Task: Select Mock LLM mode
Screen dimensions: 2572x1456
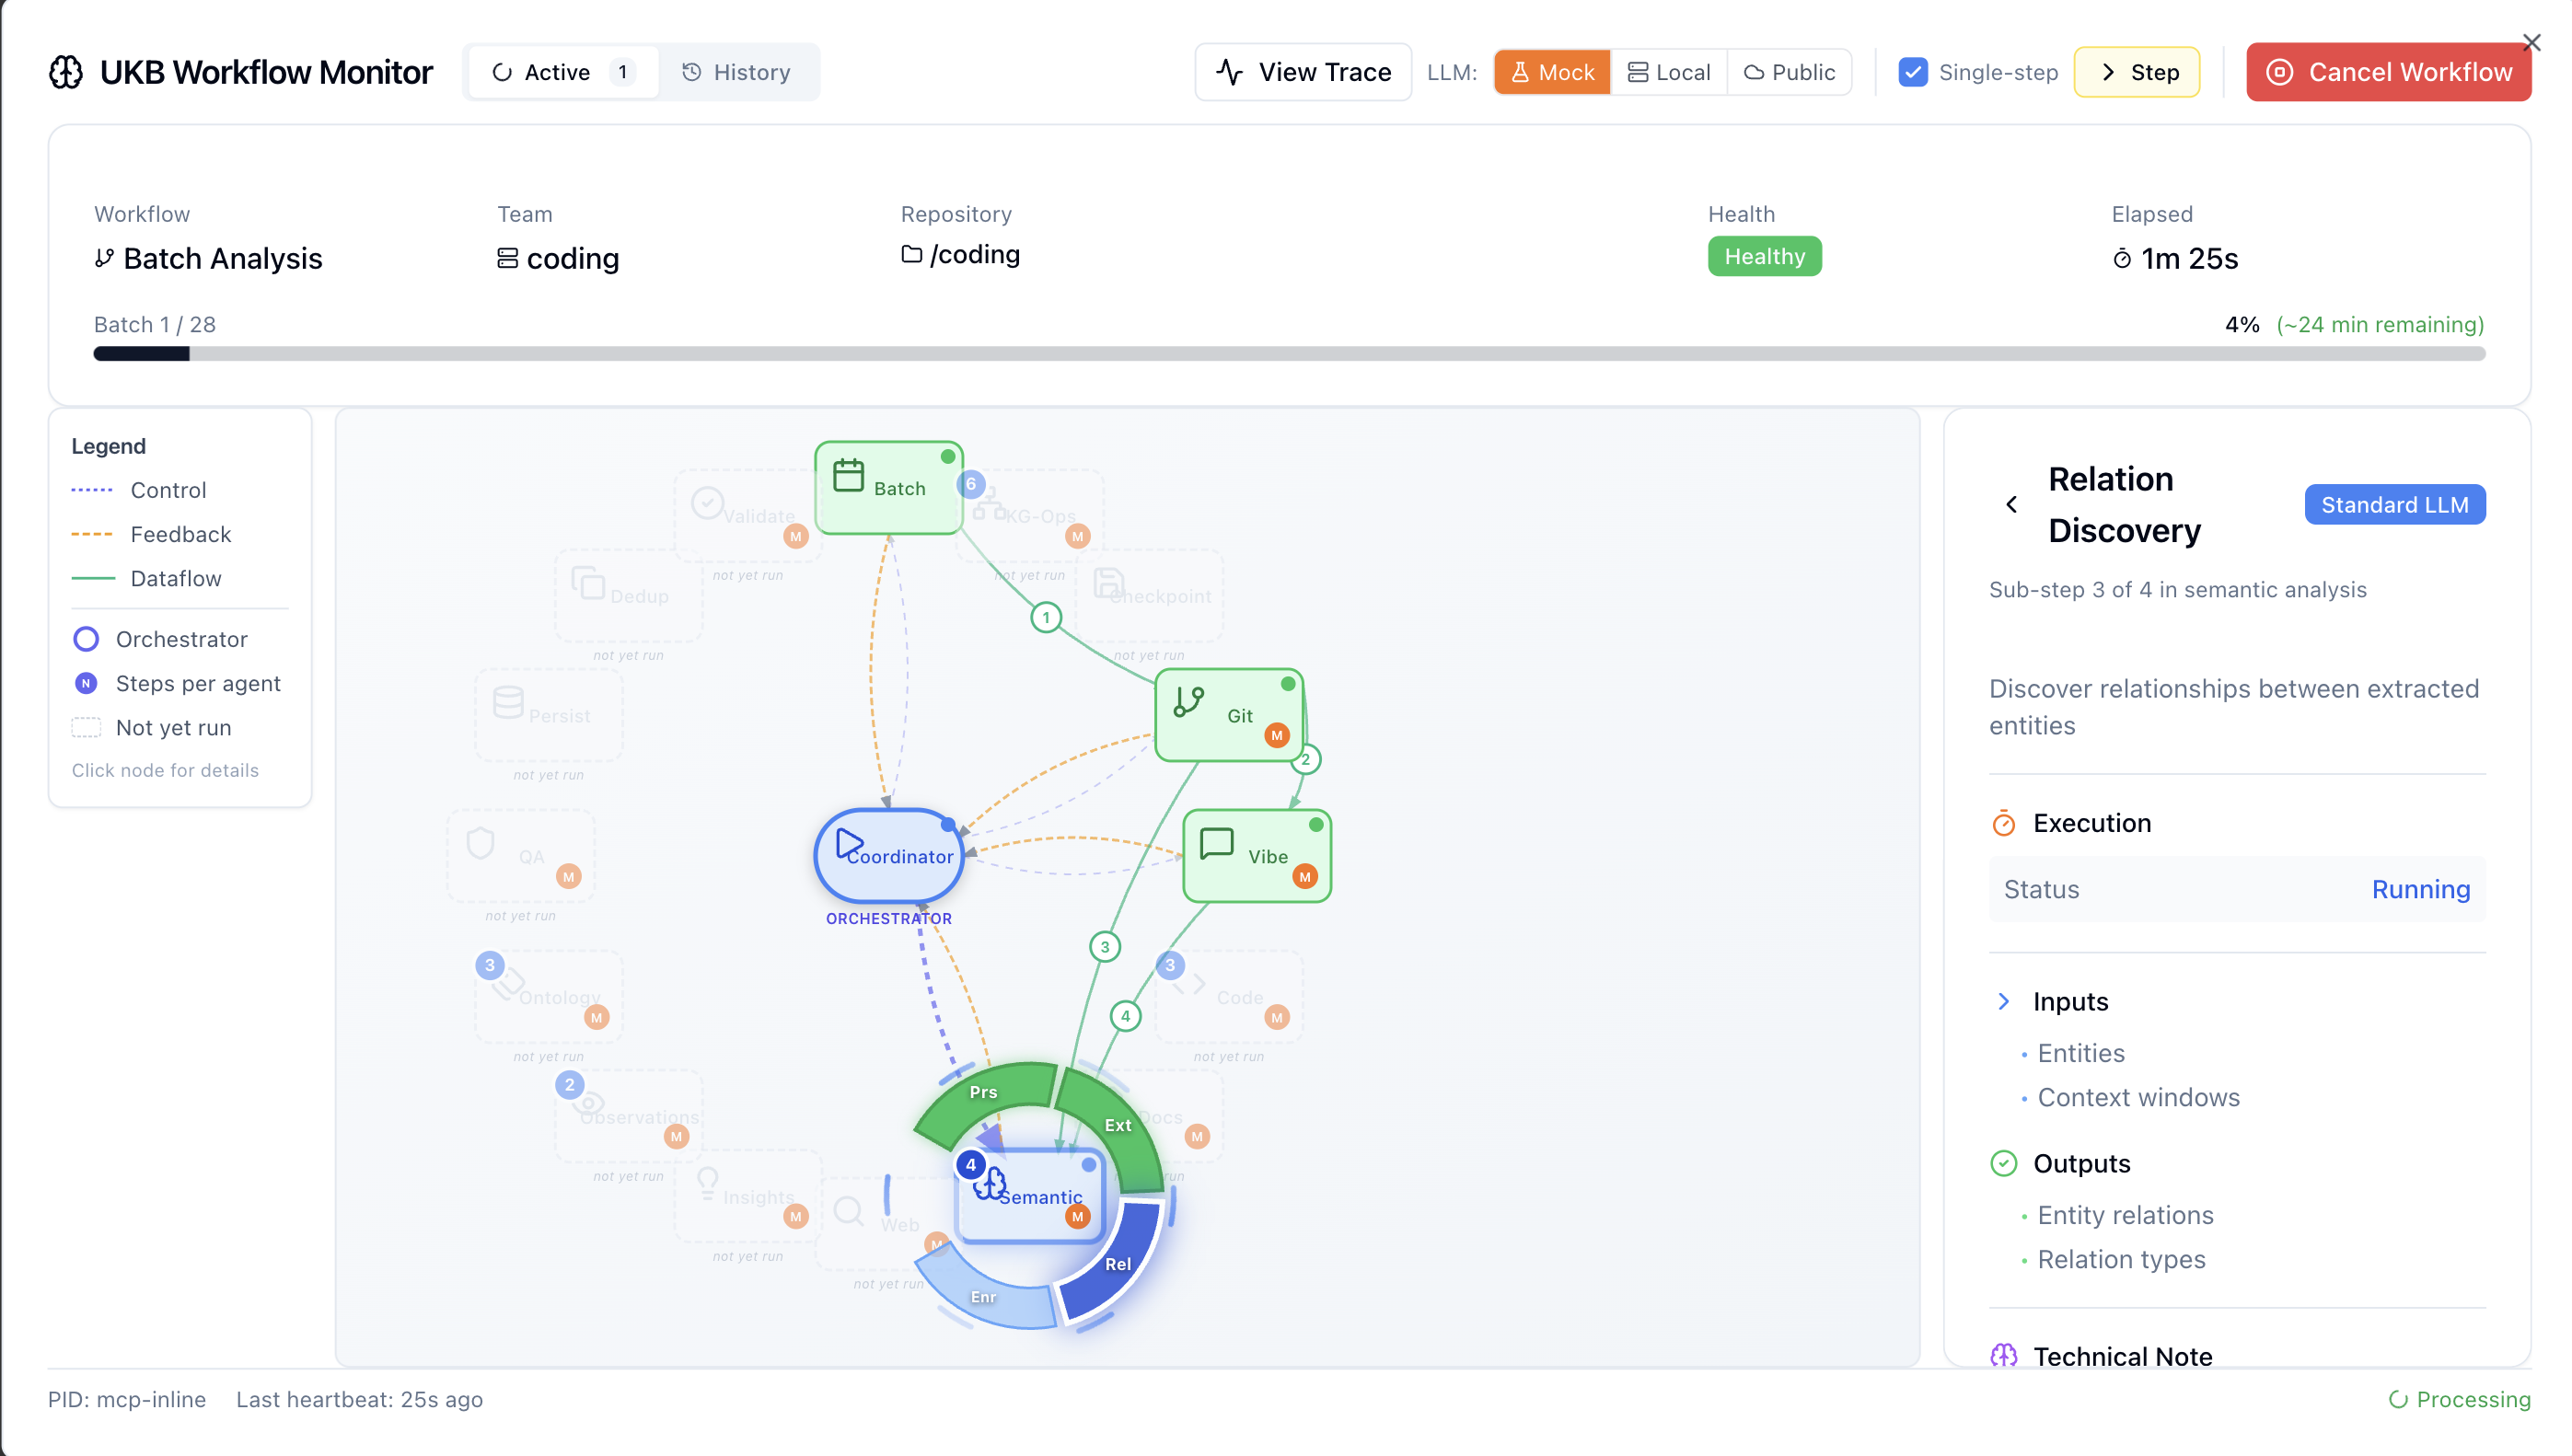Action: 1552,72
